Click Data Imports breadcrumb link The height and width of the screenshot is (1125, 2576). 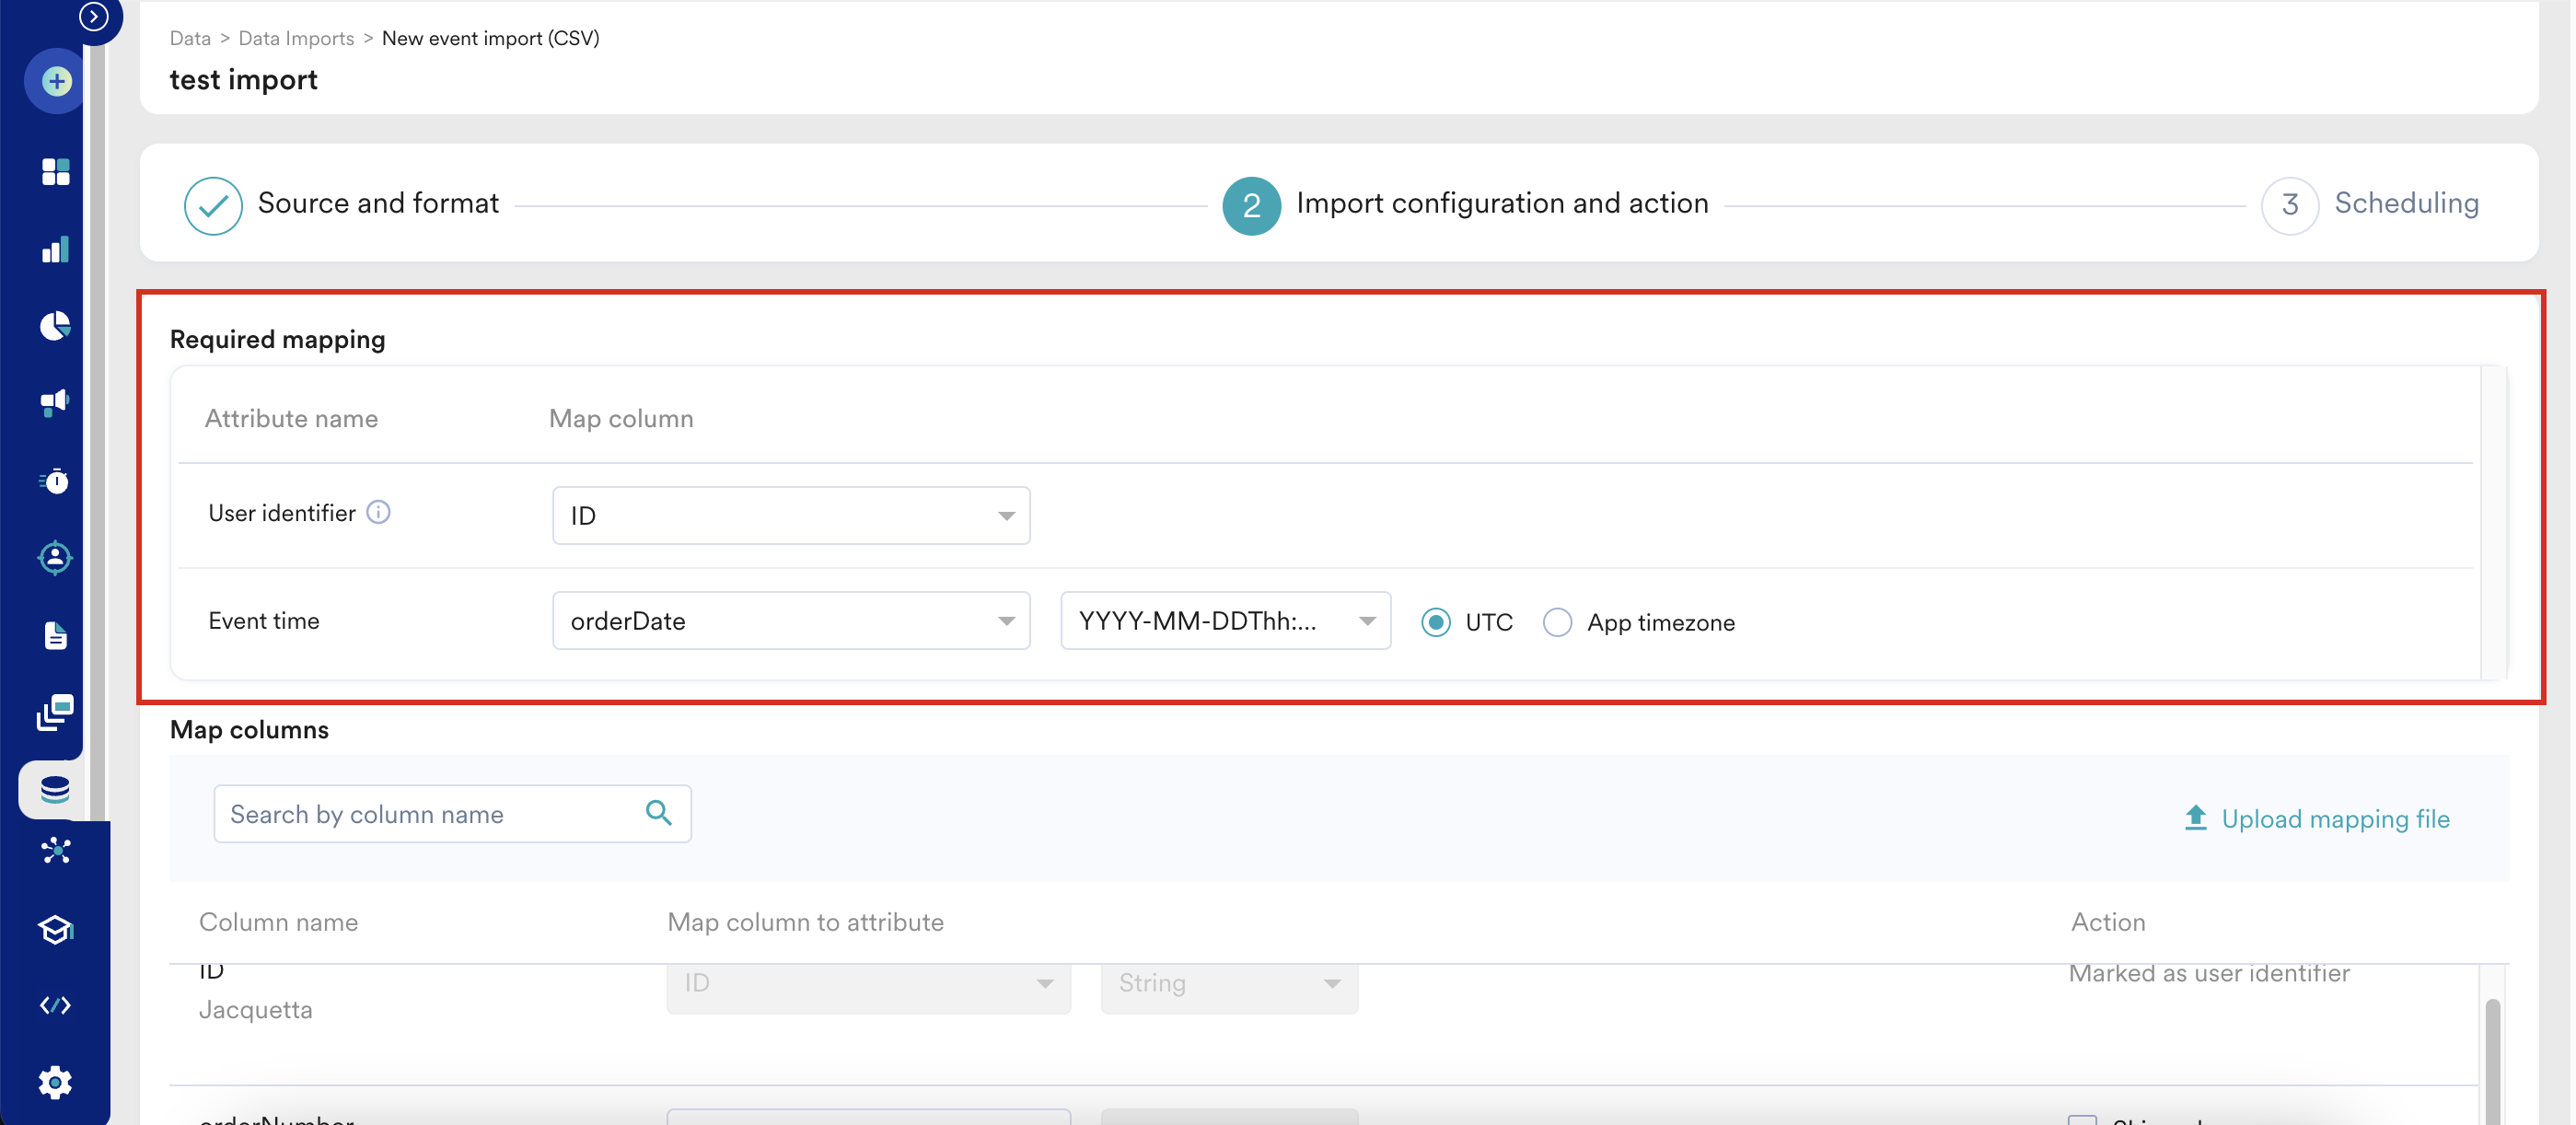pyautogui.click(x=296, y=38)
